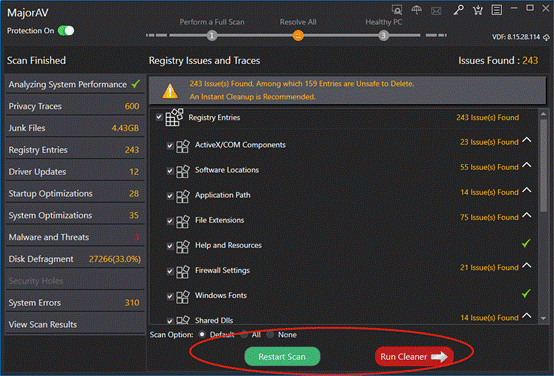The height and width of the screenshot is (376, 554).
Task: Expand Application Path issues chevron
Action: click(x=526, y=190)
